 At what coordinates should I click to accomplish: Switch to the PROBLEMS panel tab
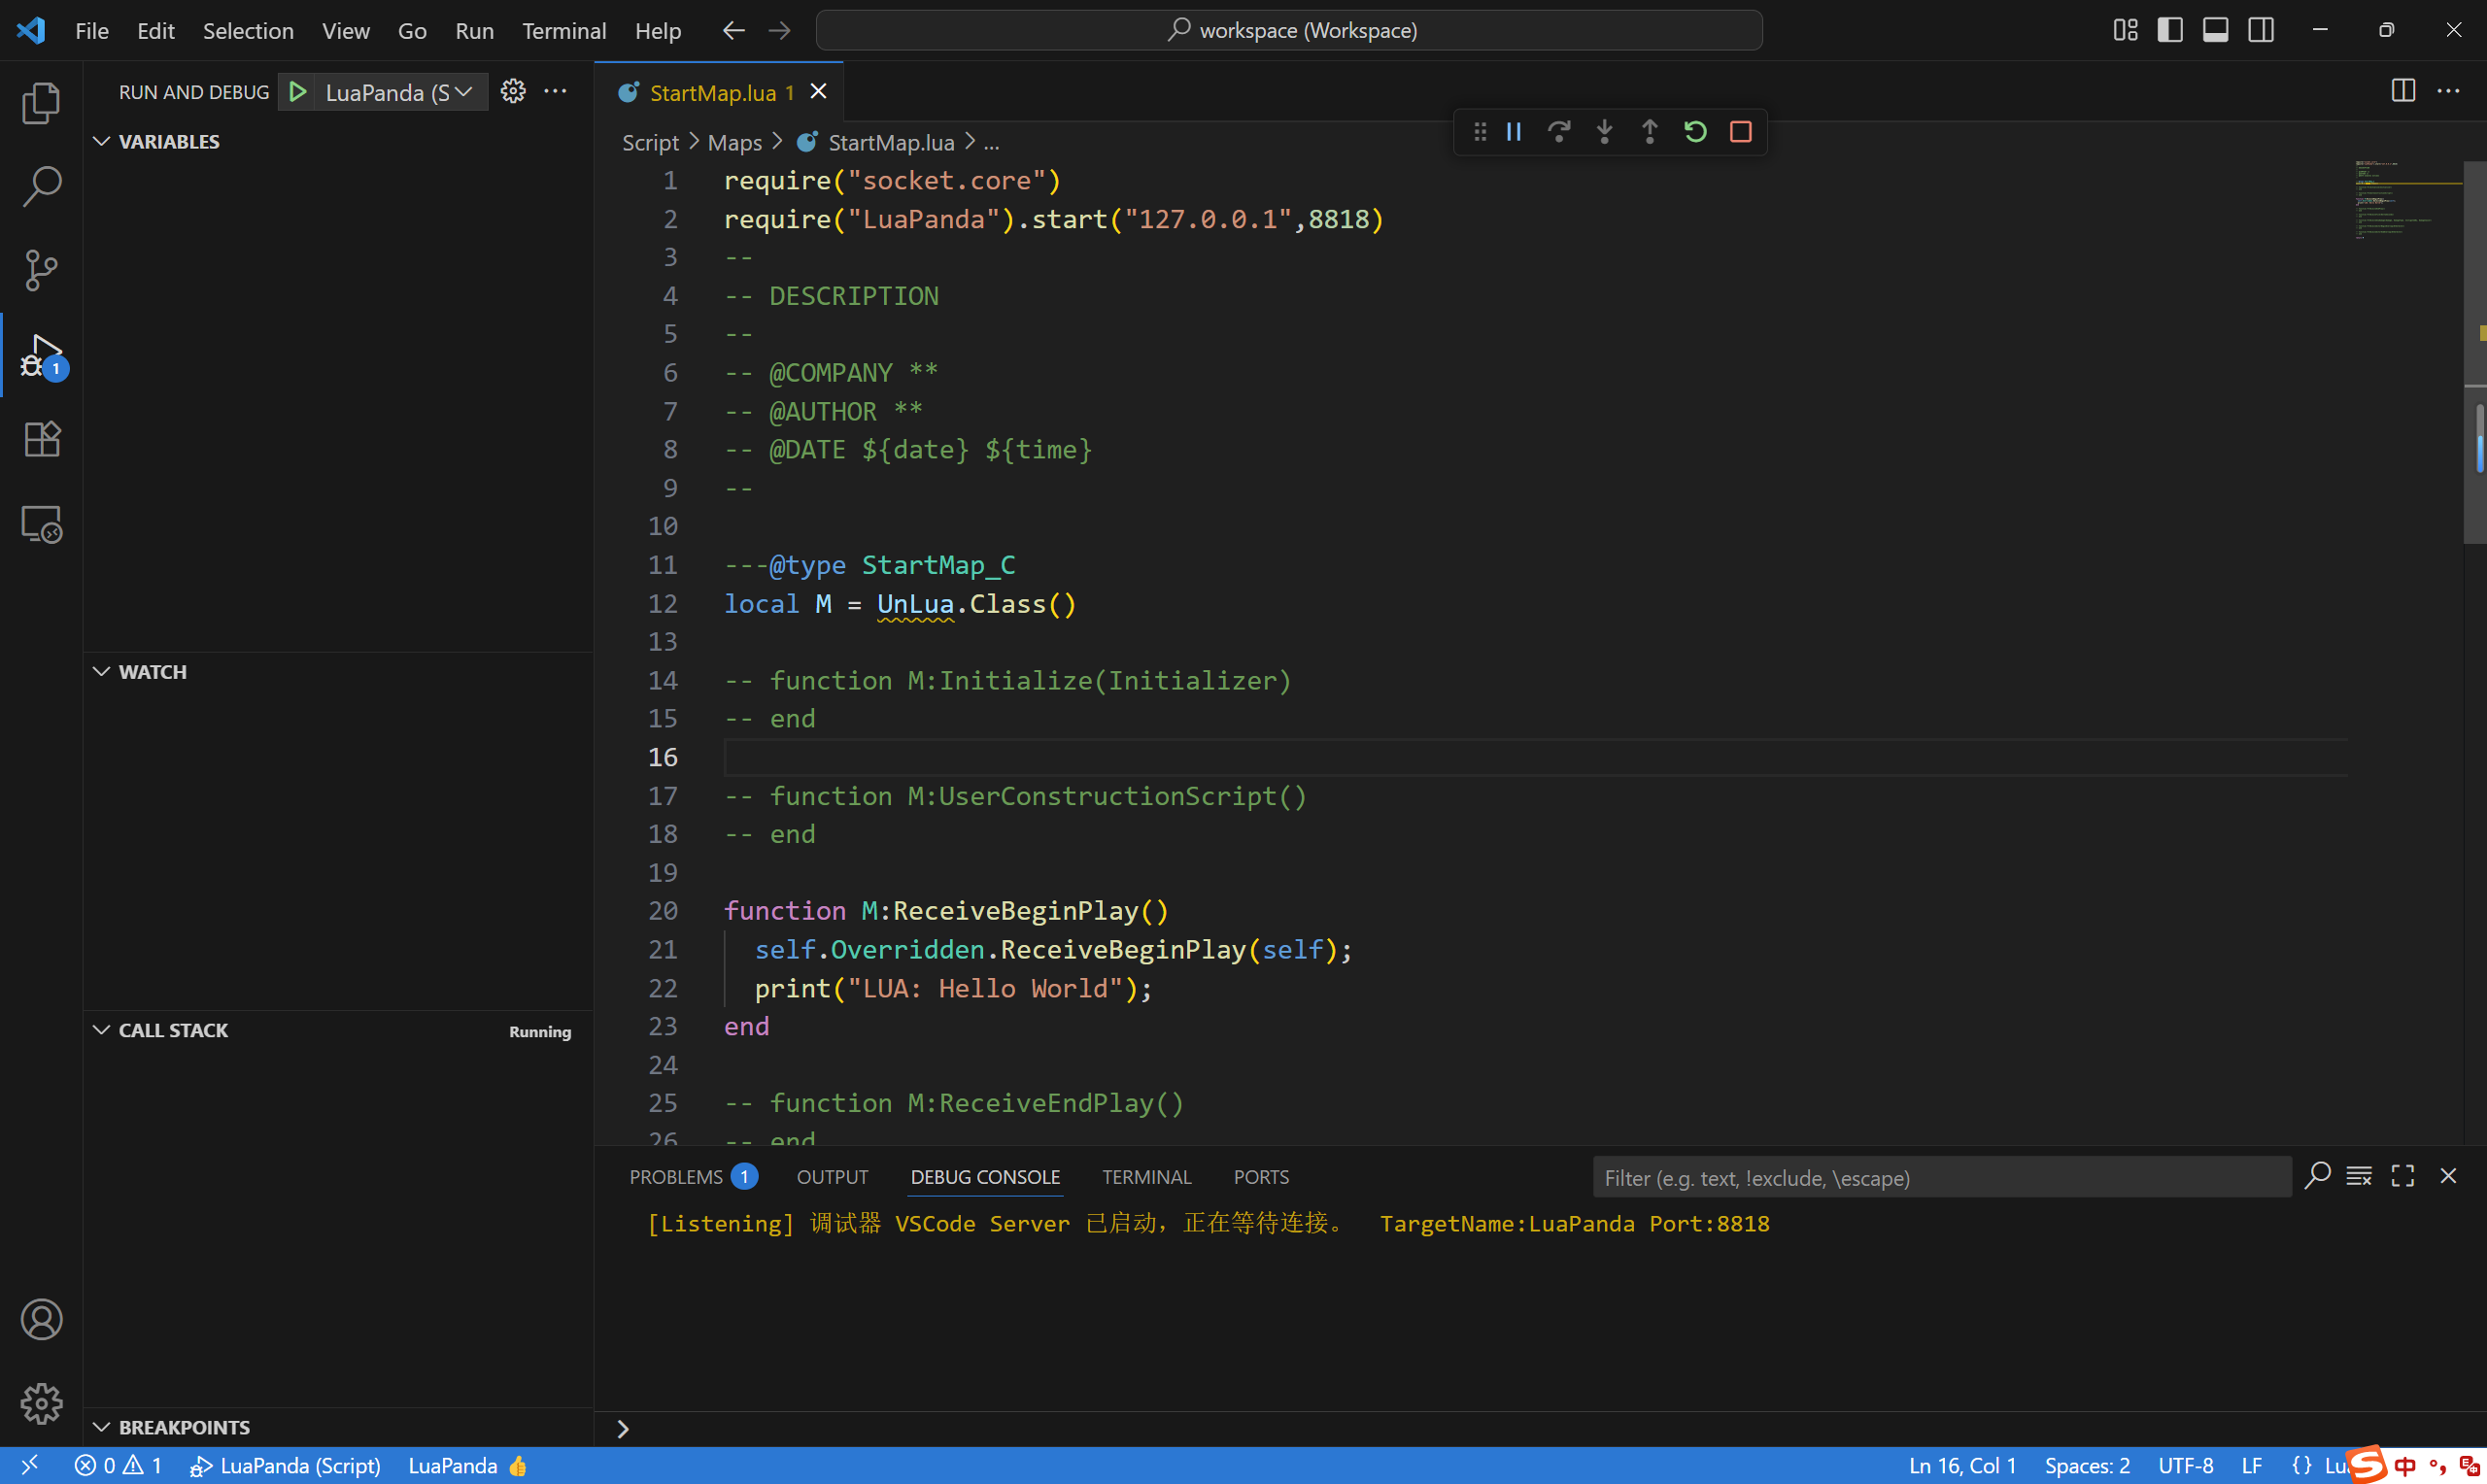(x=676, y=1177)
